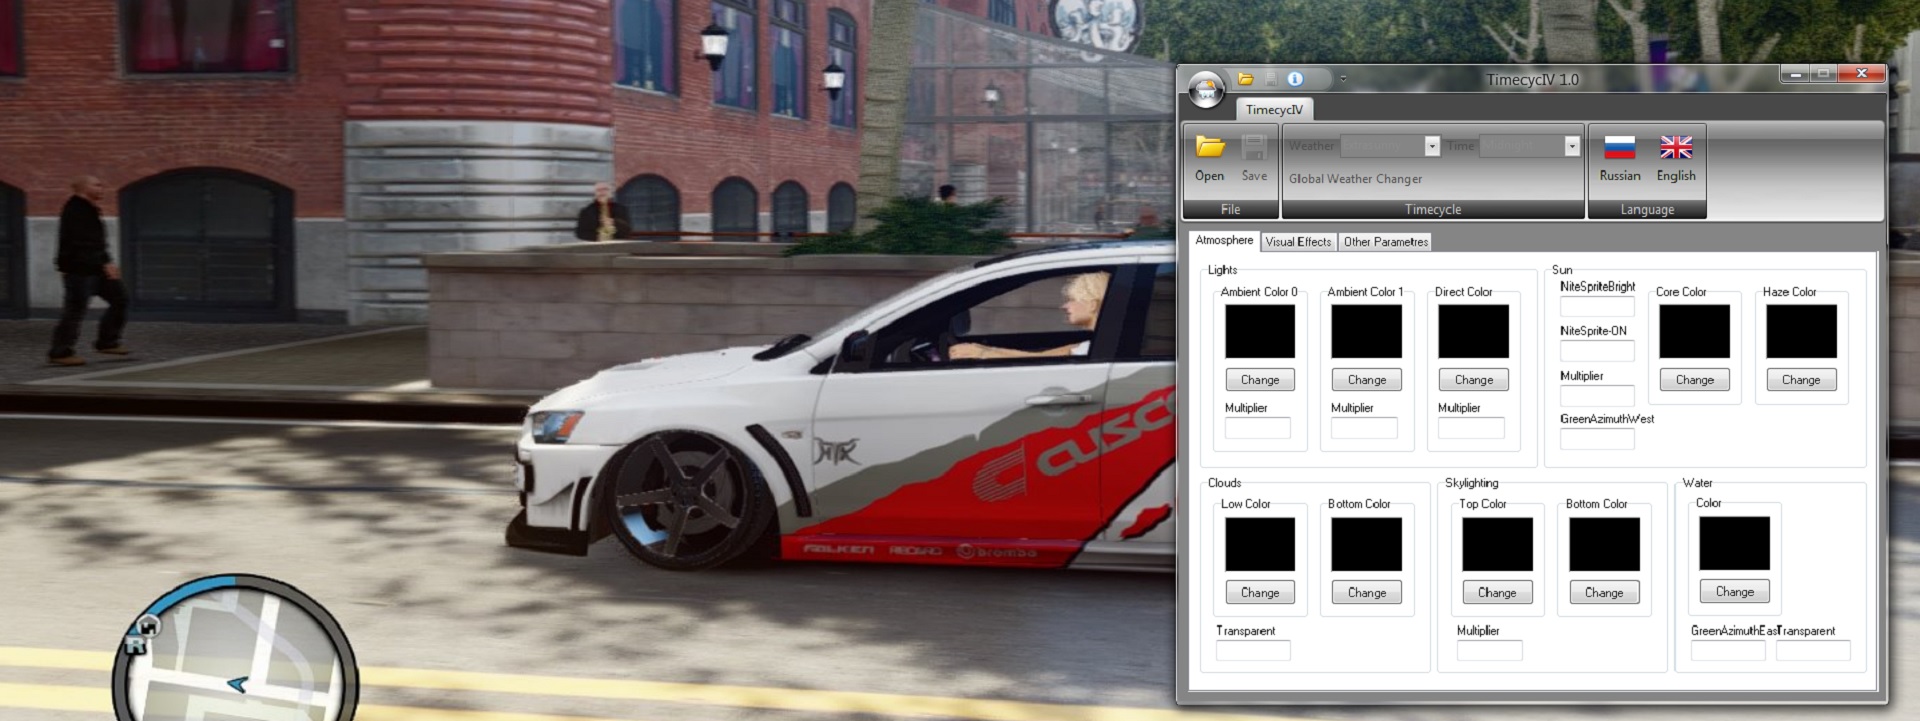Switch language to Russian flag
This screenshot has width=1920, height=721.
pos(1620,159)
